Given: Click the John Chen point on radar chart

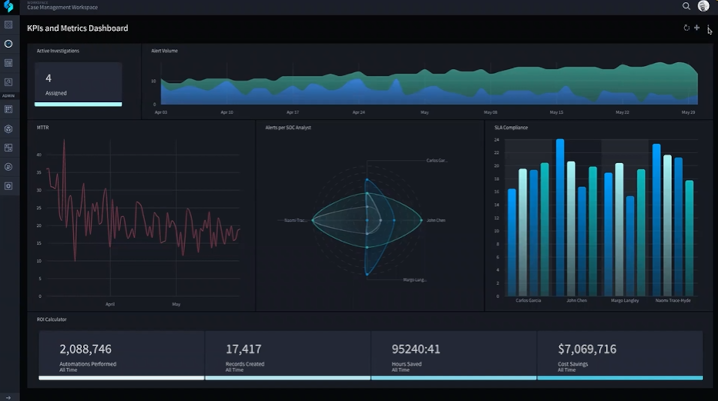Looking at the screenshot, I should click(x=421, y=220).
